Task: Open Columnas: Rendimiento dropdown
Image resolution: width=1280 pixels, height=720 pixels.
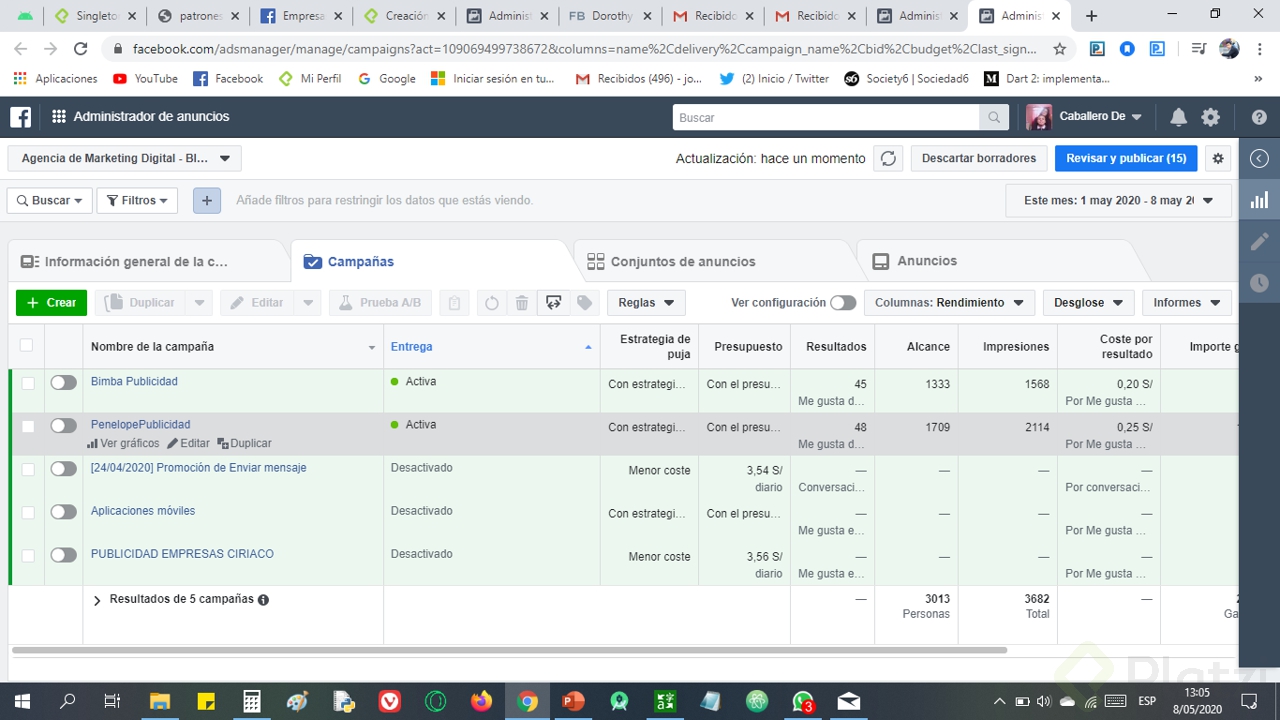Action: (x=949, y=303)
